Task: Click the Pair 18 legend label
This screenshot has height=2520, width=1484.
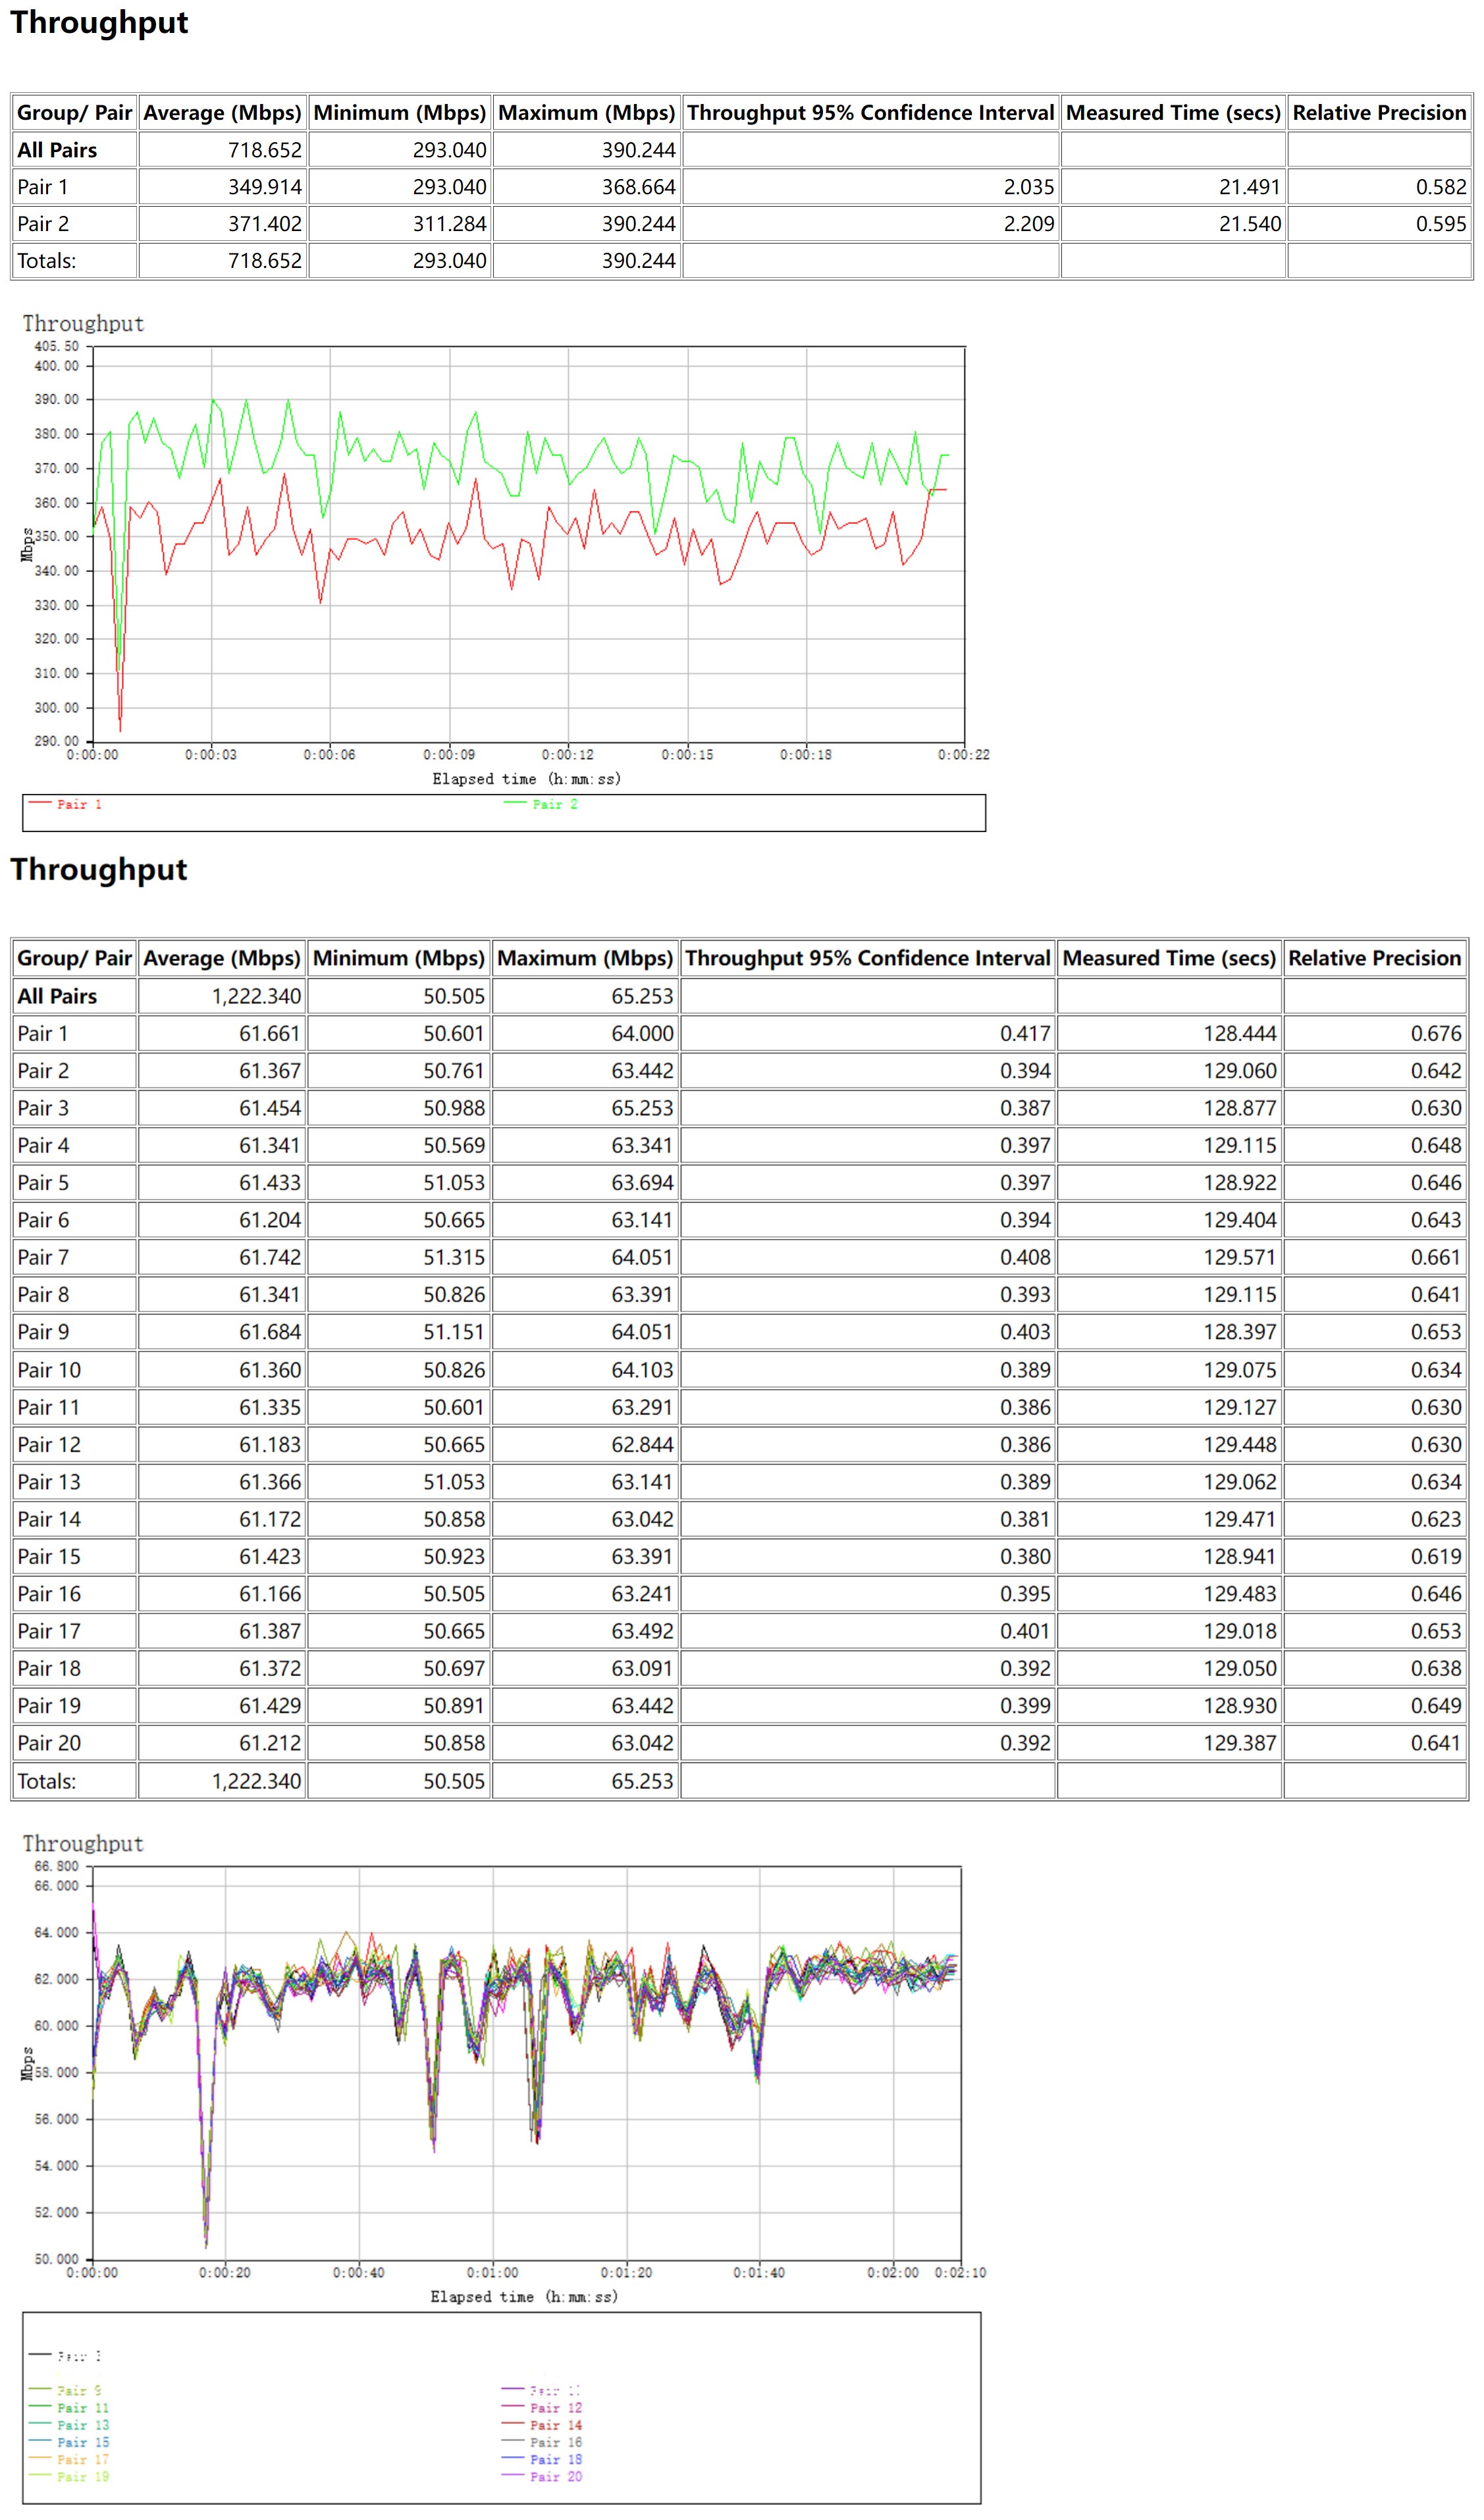Action: pyautogui.click(x=556, y=2459)
